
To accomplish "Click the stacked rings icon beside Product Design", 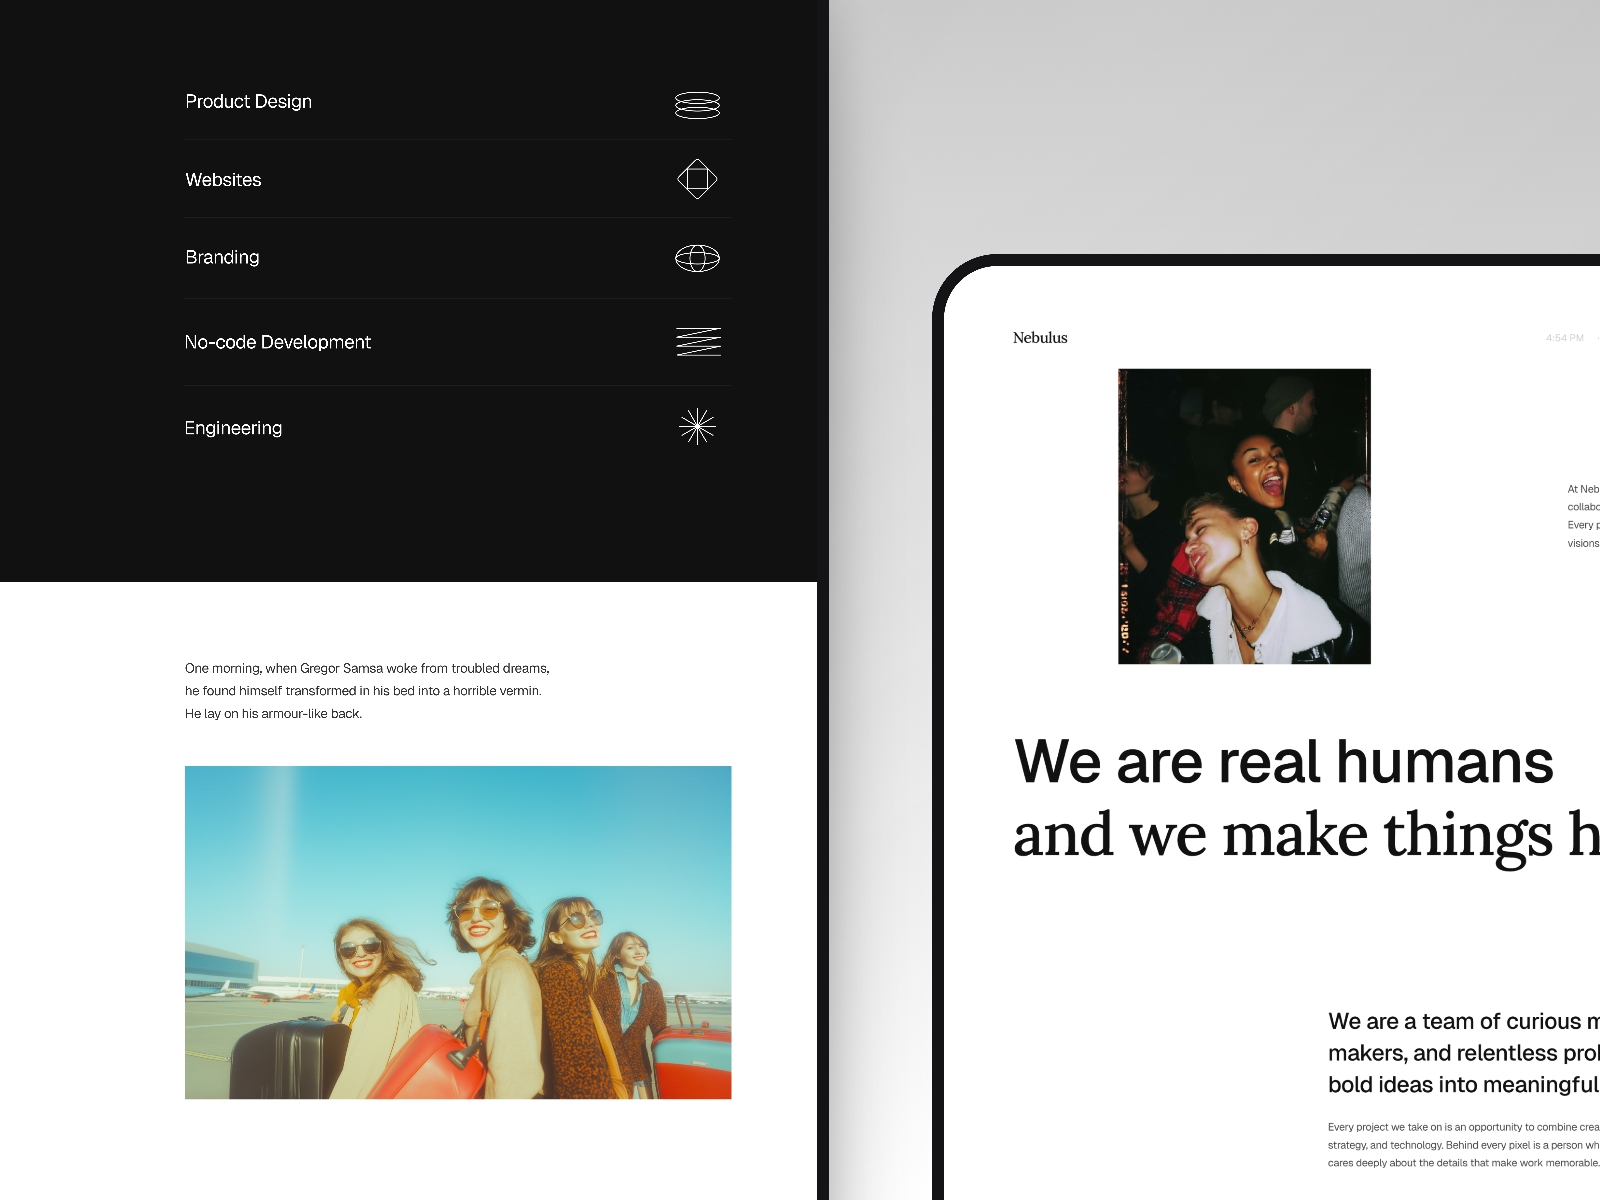I will pos(697,105).
